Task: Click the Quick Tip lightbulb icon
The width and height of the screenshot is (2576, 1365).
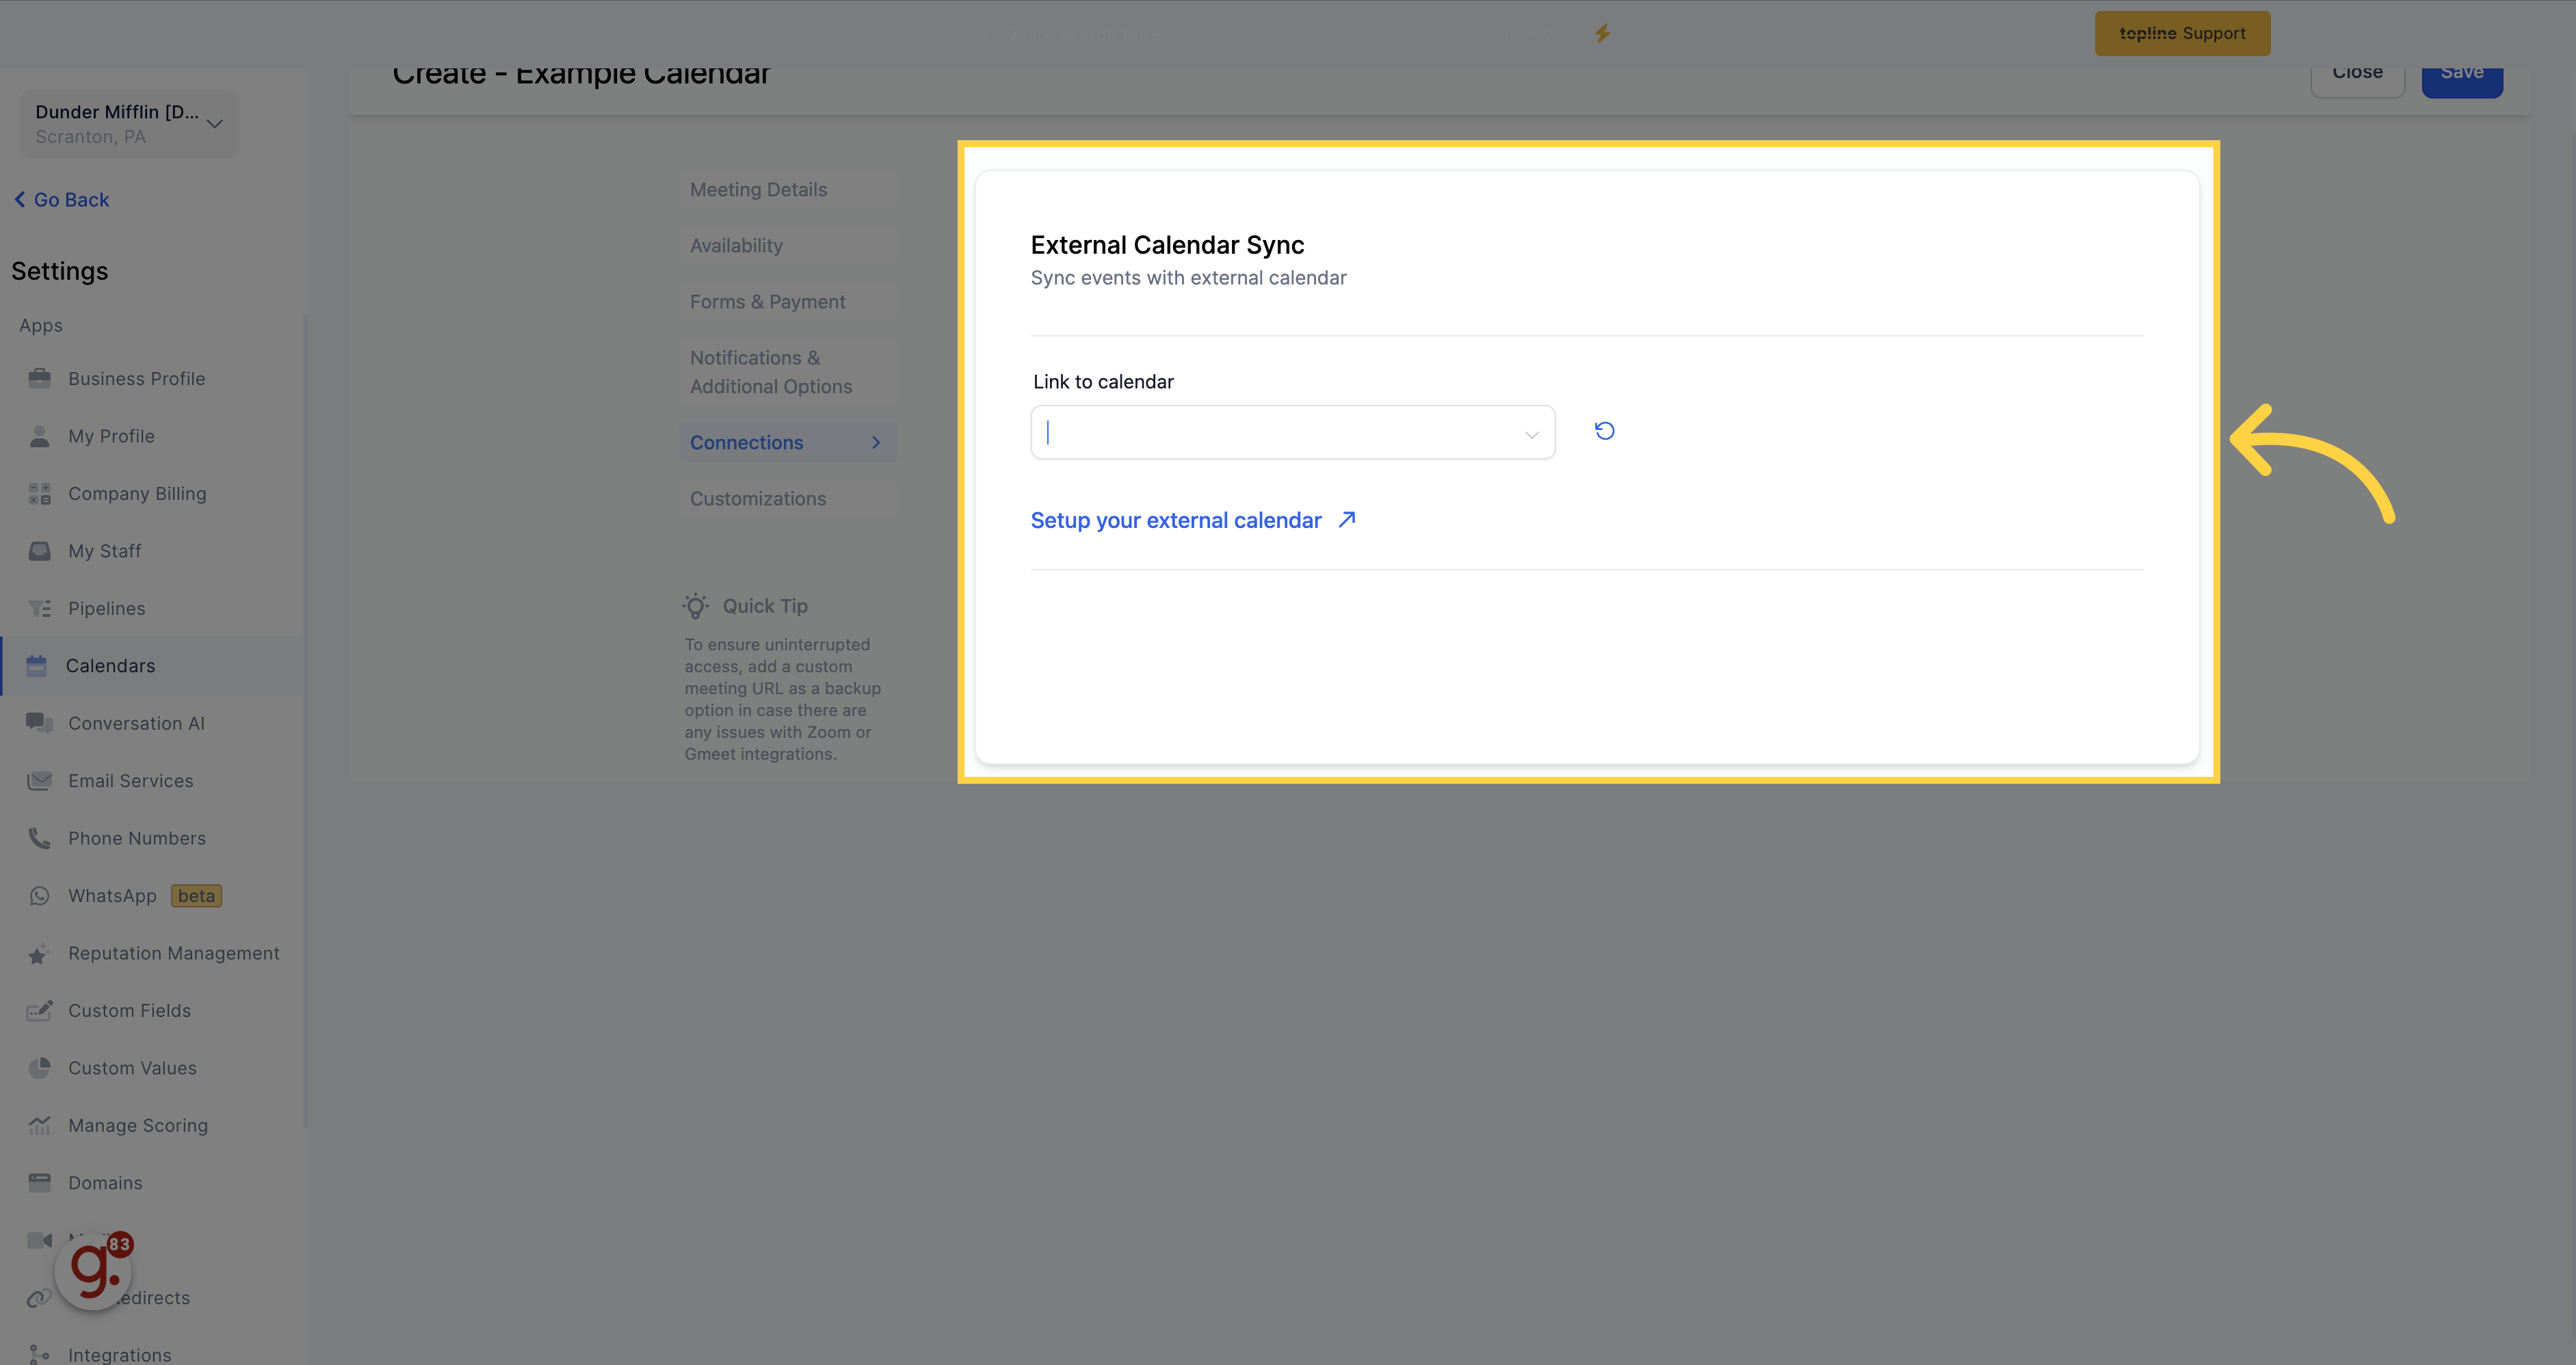Action: pos(696,606)
